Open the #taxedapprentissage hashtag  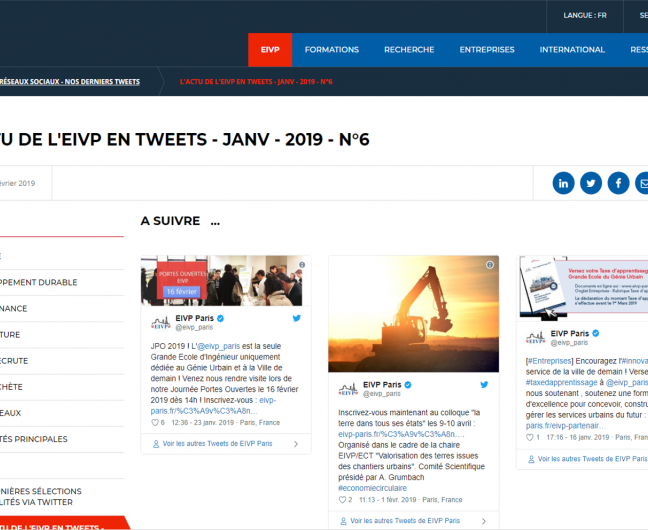561,382
